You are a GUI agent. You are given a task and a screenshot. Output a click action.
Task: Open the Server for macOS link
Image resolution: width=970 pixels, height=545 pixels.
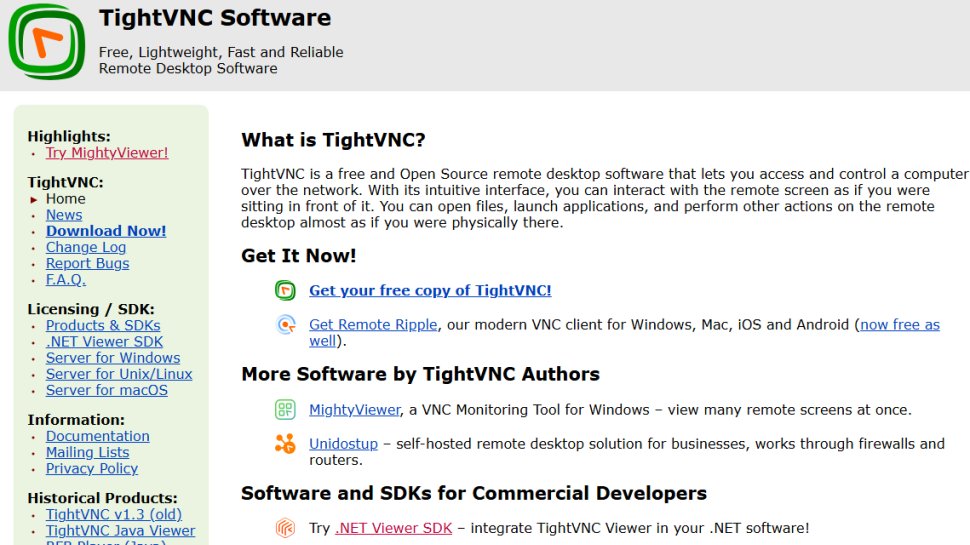(x=106, y=390)
